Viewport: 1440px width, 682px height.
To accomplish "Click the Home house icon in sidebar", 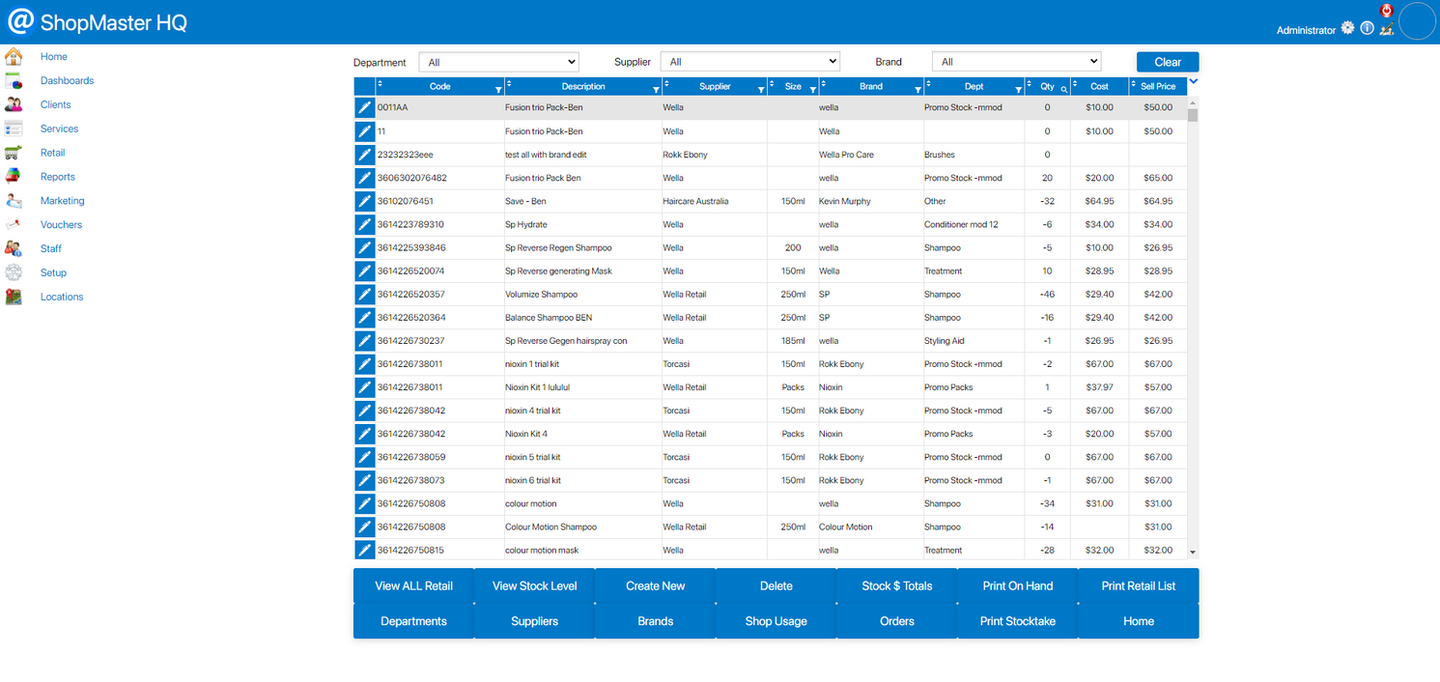I will [13, 56].
